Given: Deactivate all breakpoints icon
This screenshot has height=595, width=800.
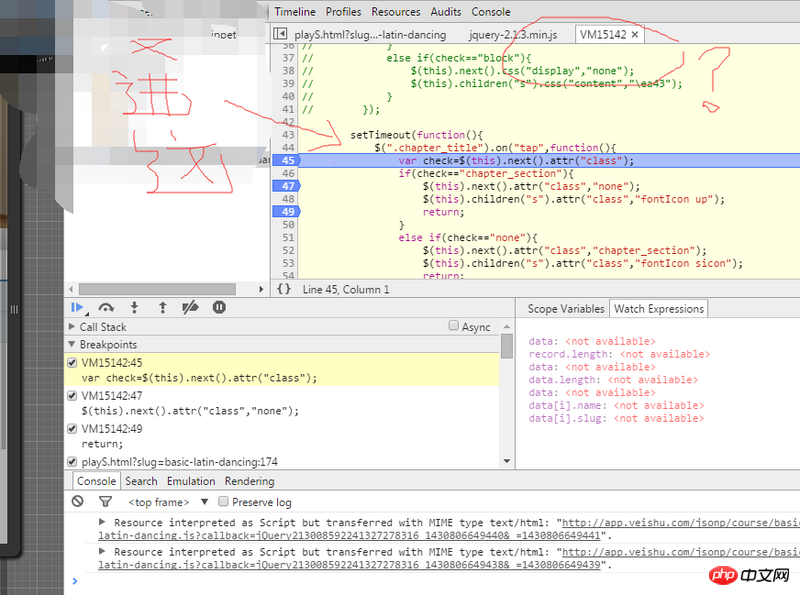Looking at the screenshot, I should pos(190,308).
